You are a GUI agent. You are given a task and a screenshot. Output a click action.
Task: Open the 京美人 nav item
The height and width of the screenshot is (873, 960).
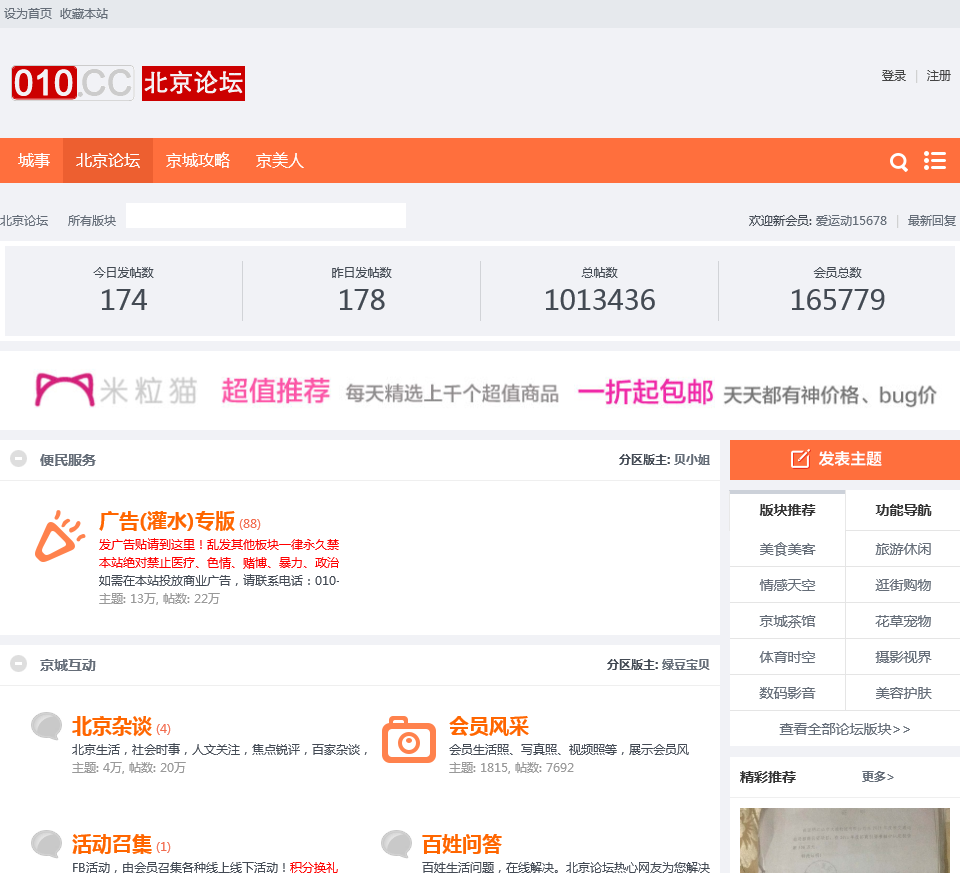click(280, 160)
